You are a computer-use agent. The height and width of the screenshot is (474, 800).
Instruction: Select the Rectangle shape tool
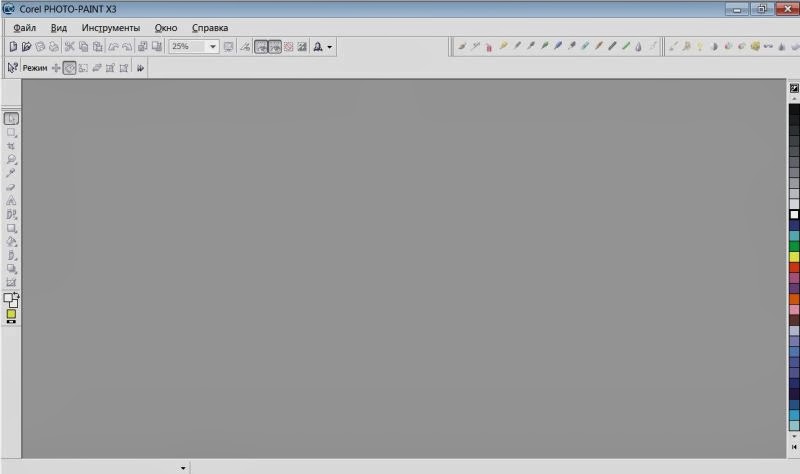pos(11,228)
